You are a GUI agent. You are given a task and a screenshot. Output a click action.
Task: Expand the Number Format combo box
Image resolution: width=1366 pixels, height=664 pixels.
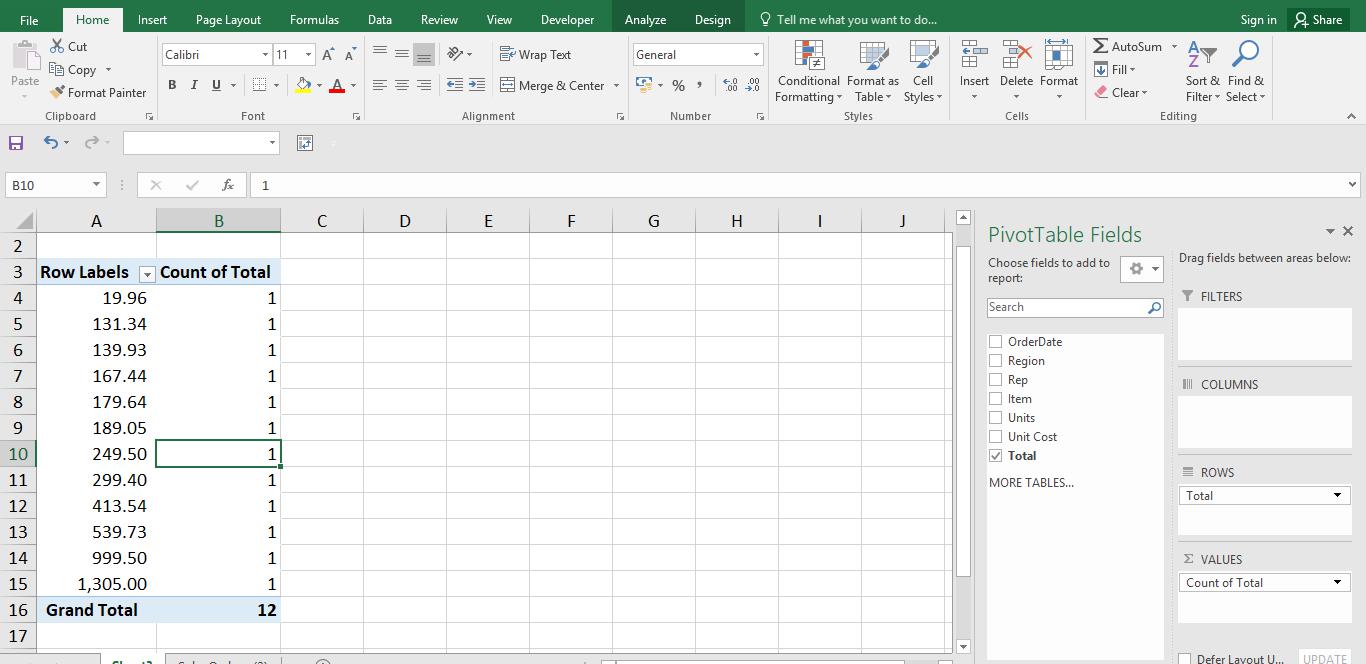[x=755, y=54]
